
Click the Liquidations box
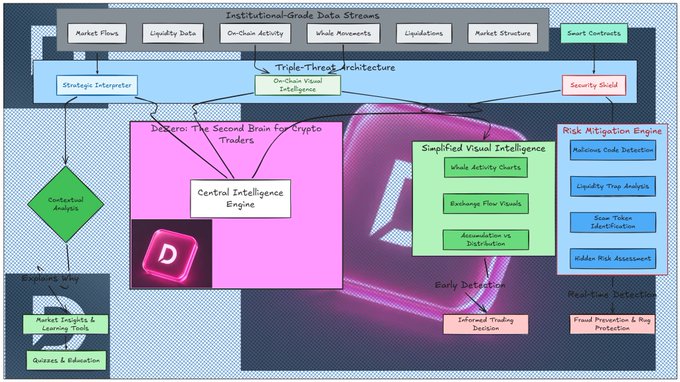tap(424, 33)
